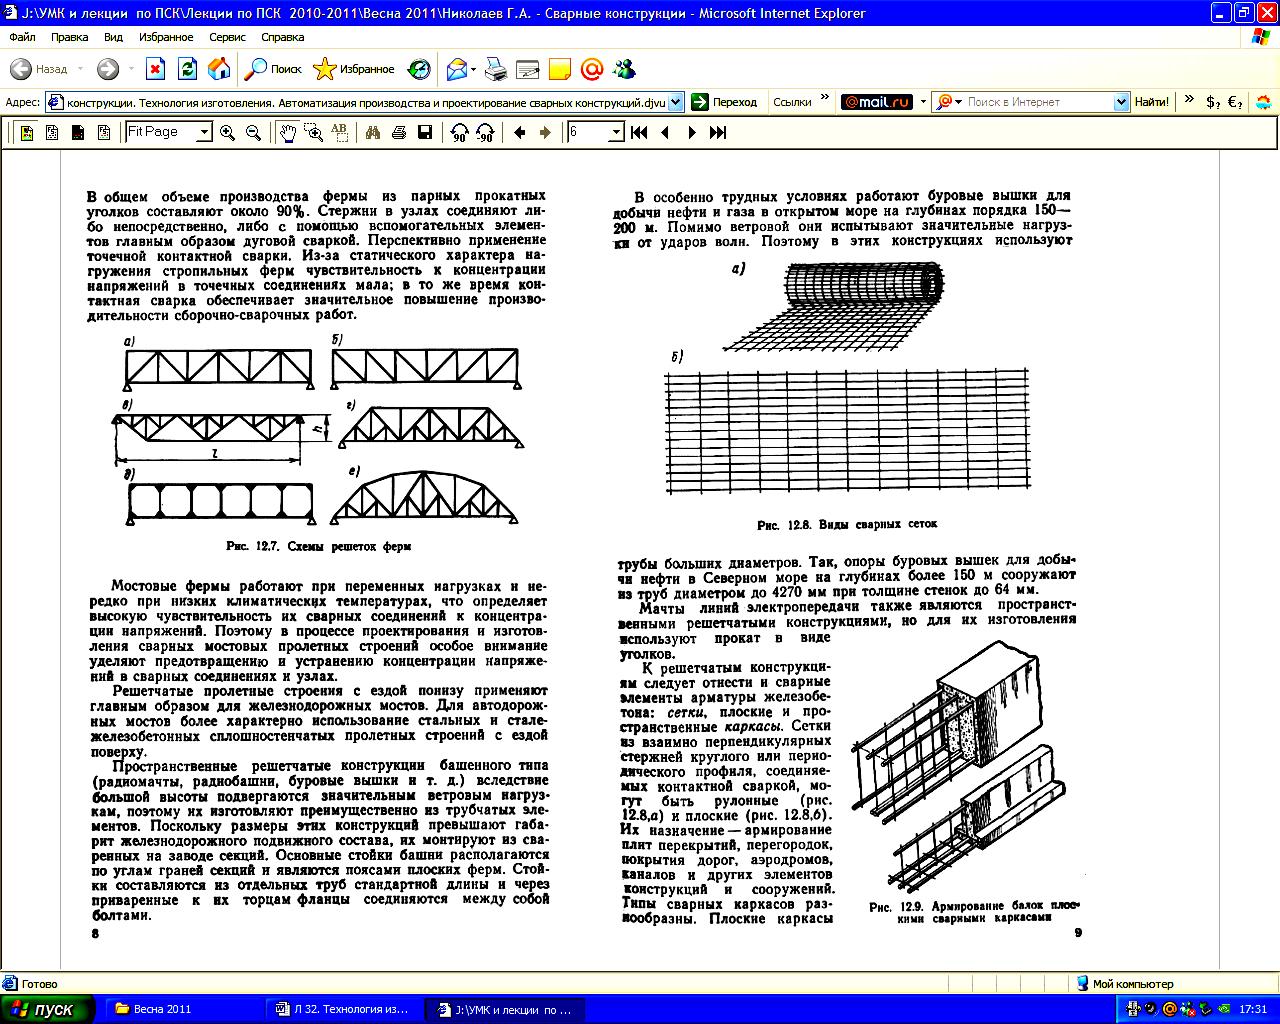Expand Back button history dropdown arrow
The image size is (1280, 1024).
coord(81,69)
